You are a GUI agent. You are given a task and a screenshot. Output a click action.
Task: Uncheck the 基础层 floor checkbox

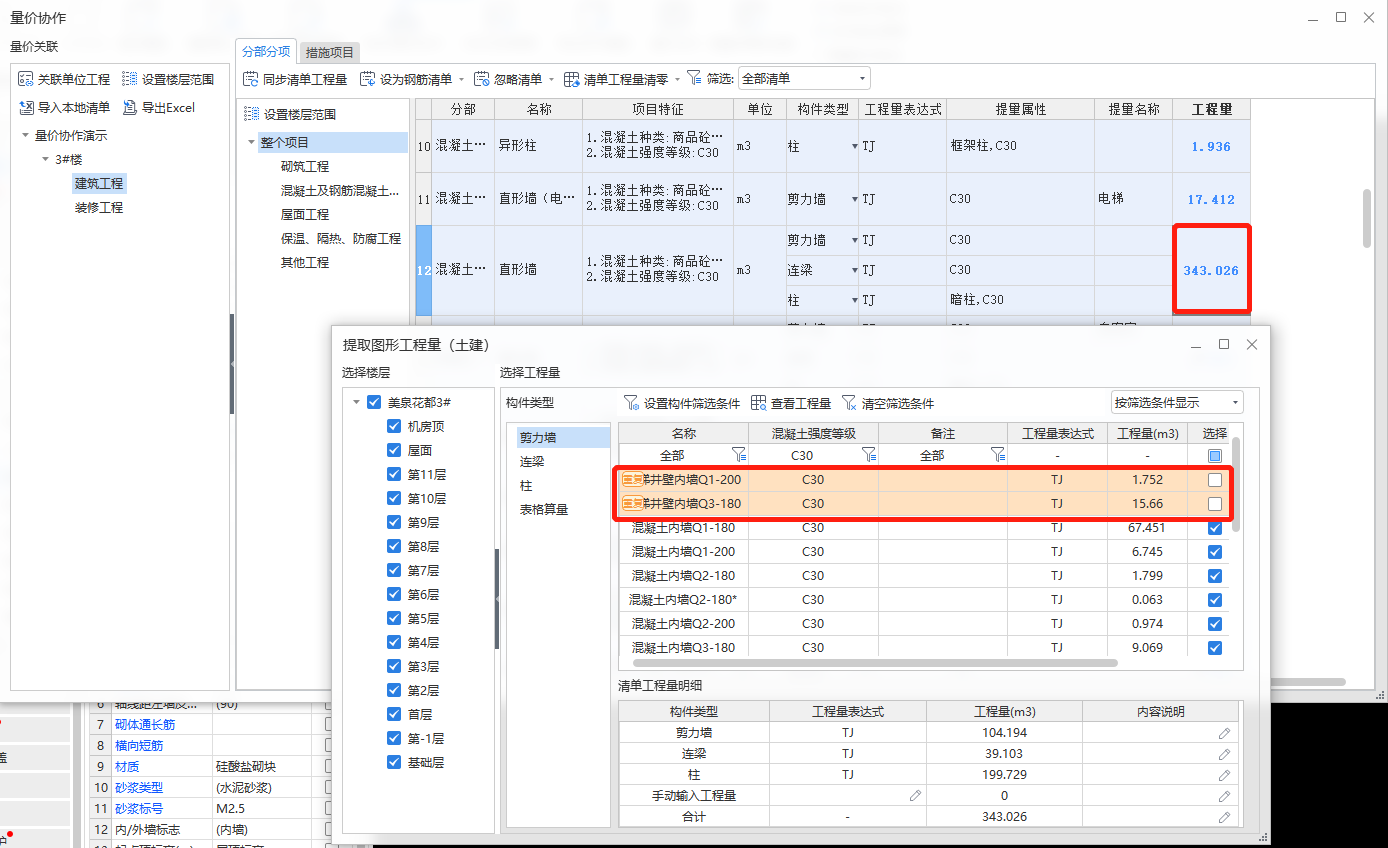point(394,762)
